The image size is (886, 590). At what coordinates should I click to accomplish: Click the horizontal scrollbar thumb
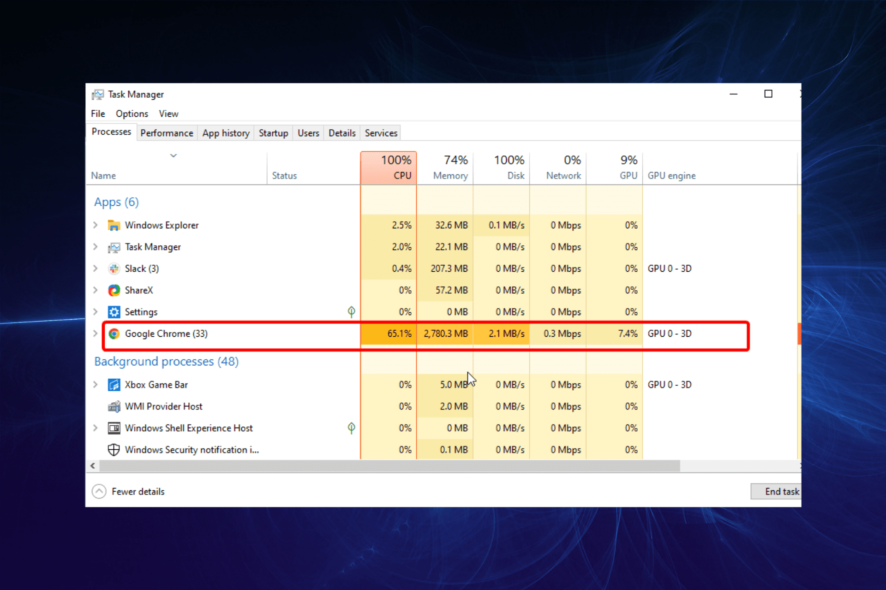[390, 466]
